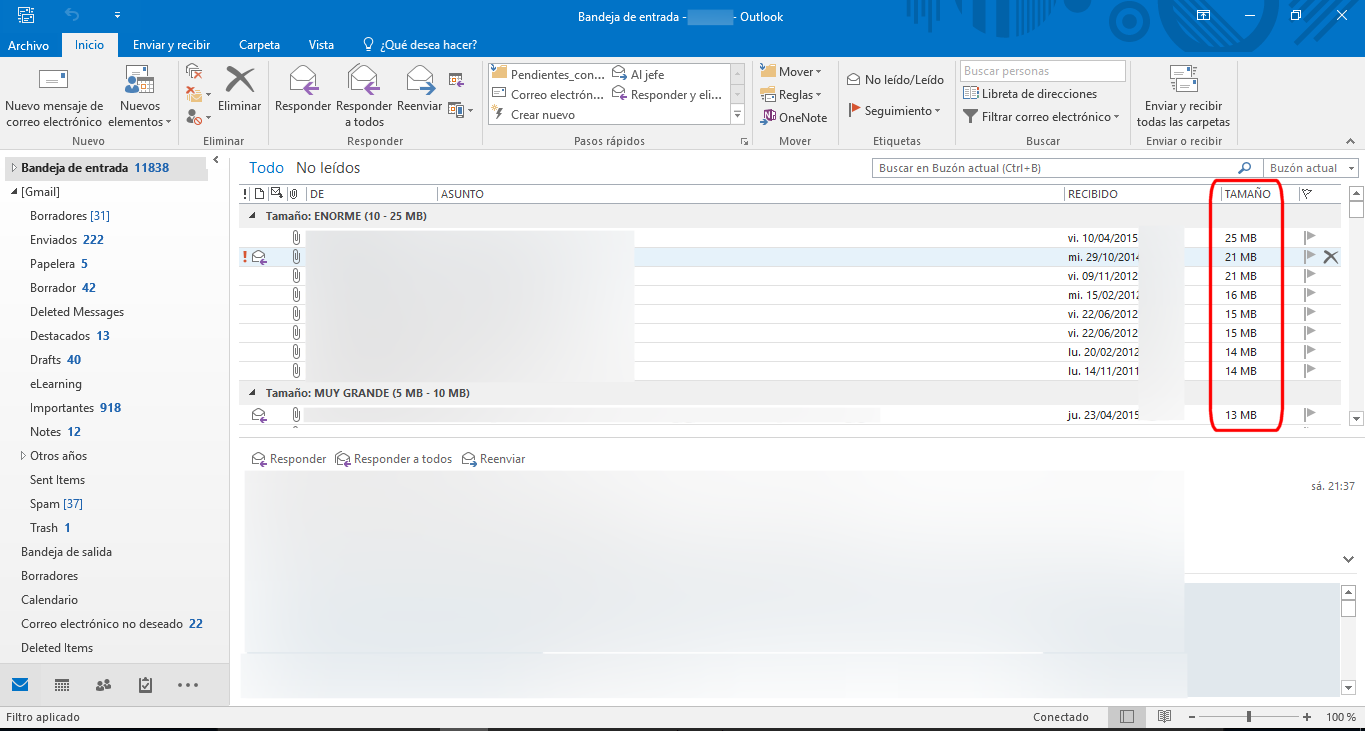
Task: Switch to the Enviar y recibir tab
Action: click(x=171, y=45)
